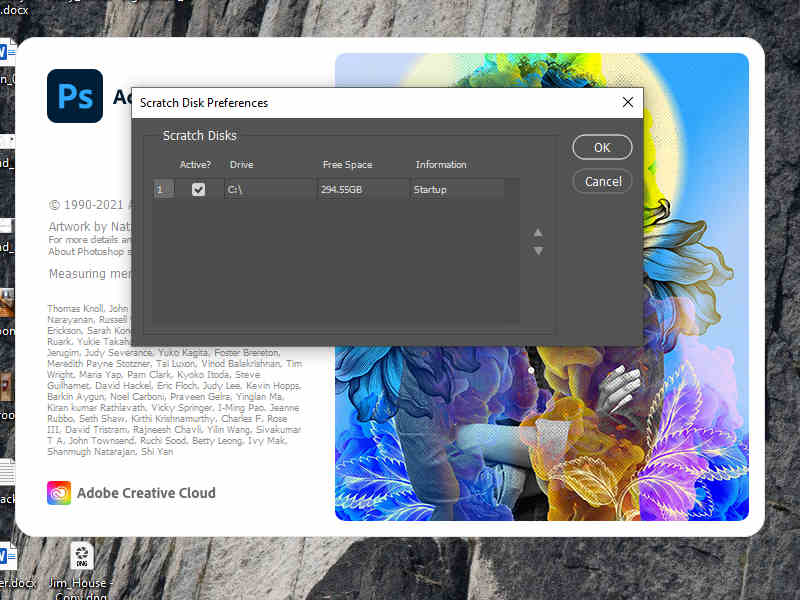Screen dimensions: 800x600
Task: Click the Active? column header
Action: [x=195, y=164]
